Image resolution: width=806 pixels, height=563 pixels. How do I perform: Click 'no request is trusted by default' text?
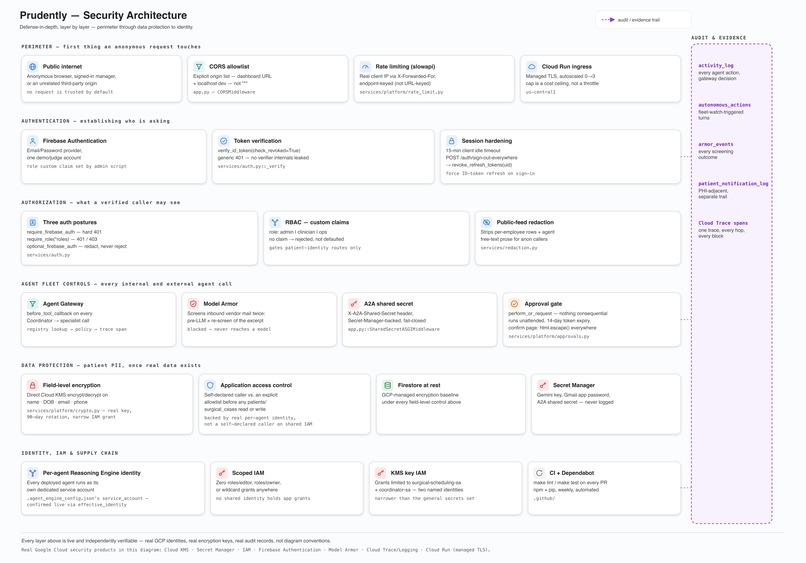(70, 92)
